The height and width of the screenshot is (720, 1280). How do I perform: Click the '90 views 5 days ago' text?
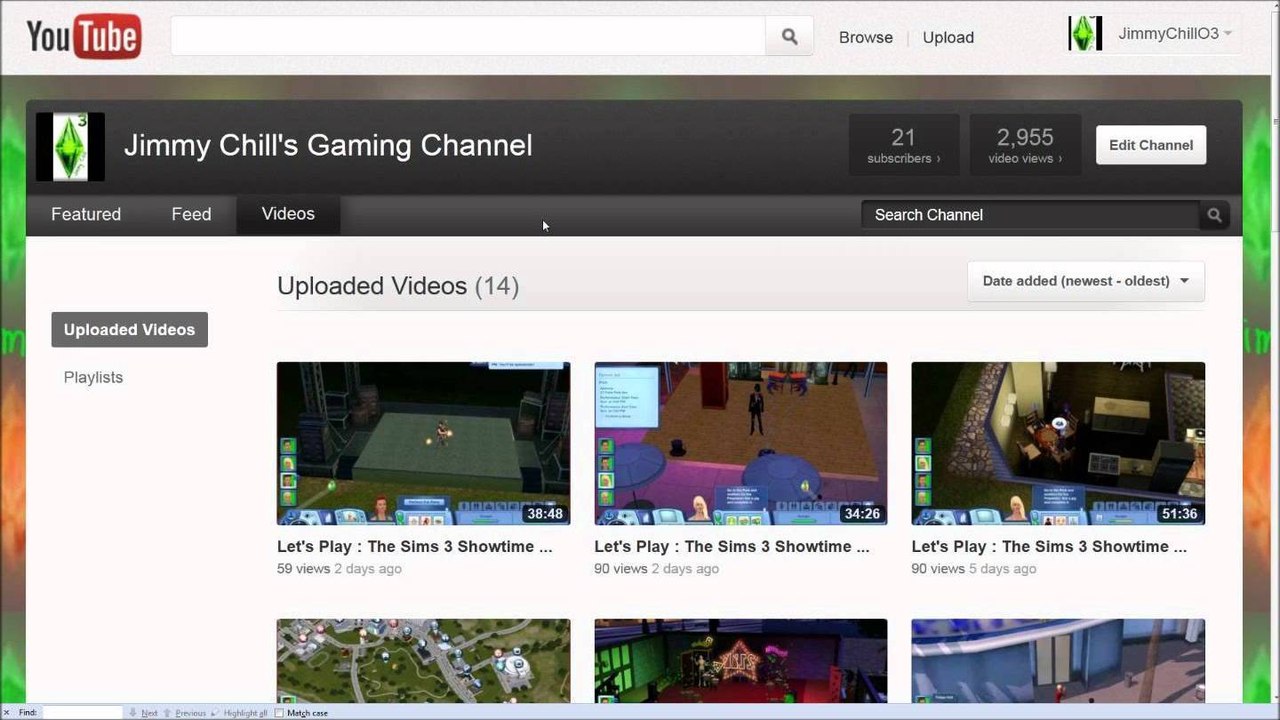click(974, 569)
